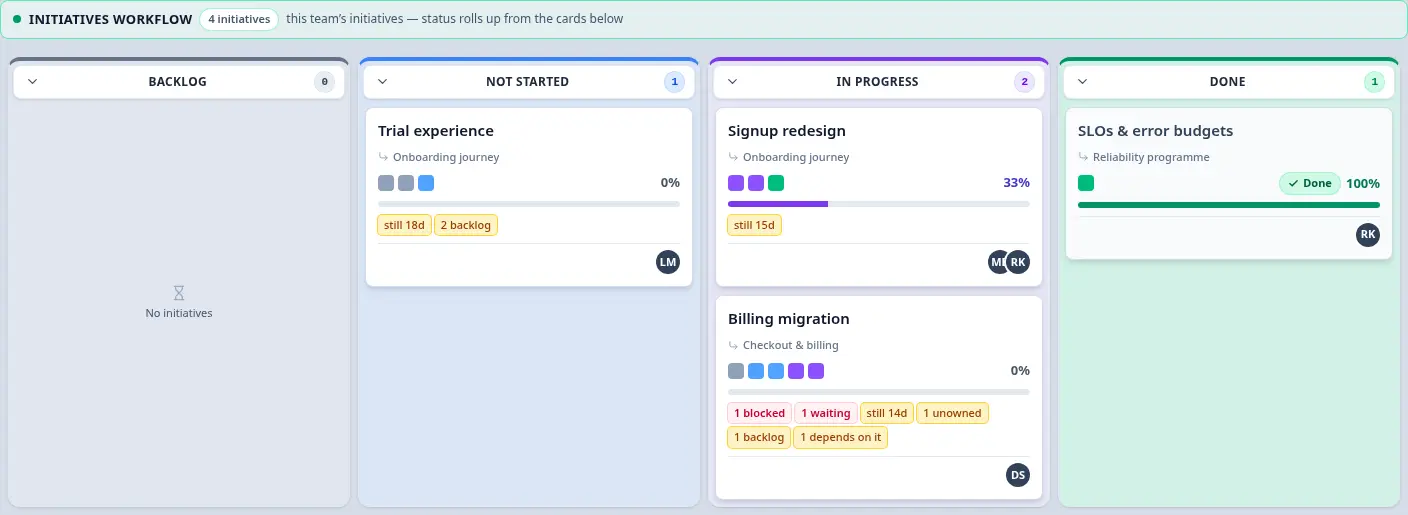Click the No initiatives empty text
The width and height of the screenshot is (1408, 515).
pos(179,313)
